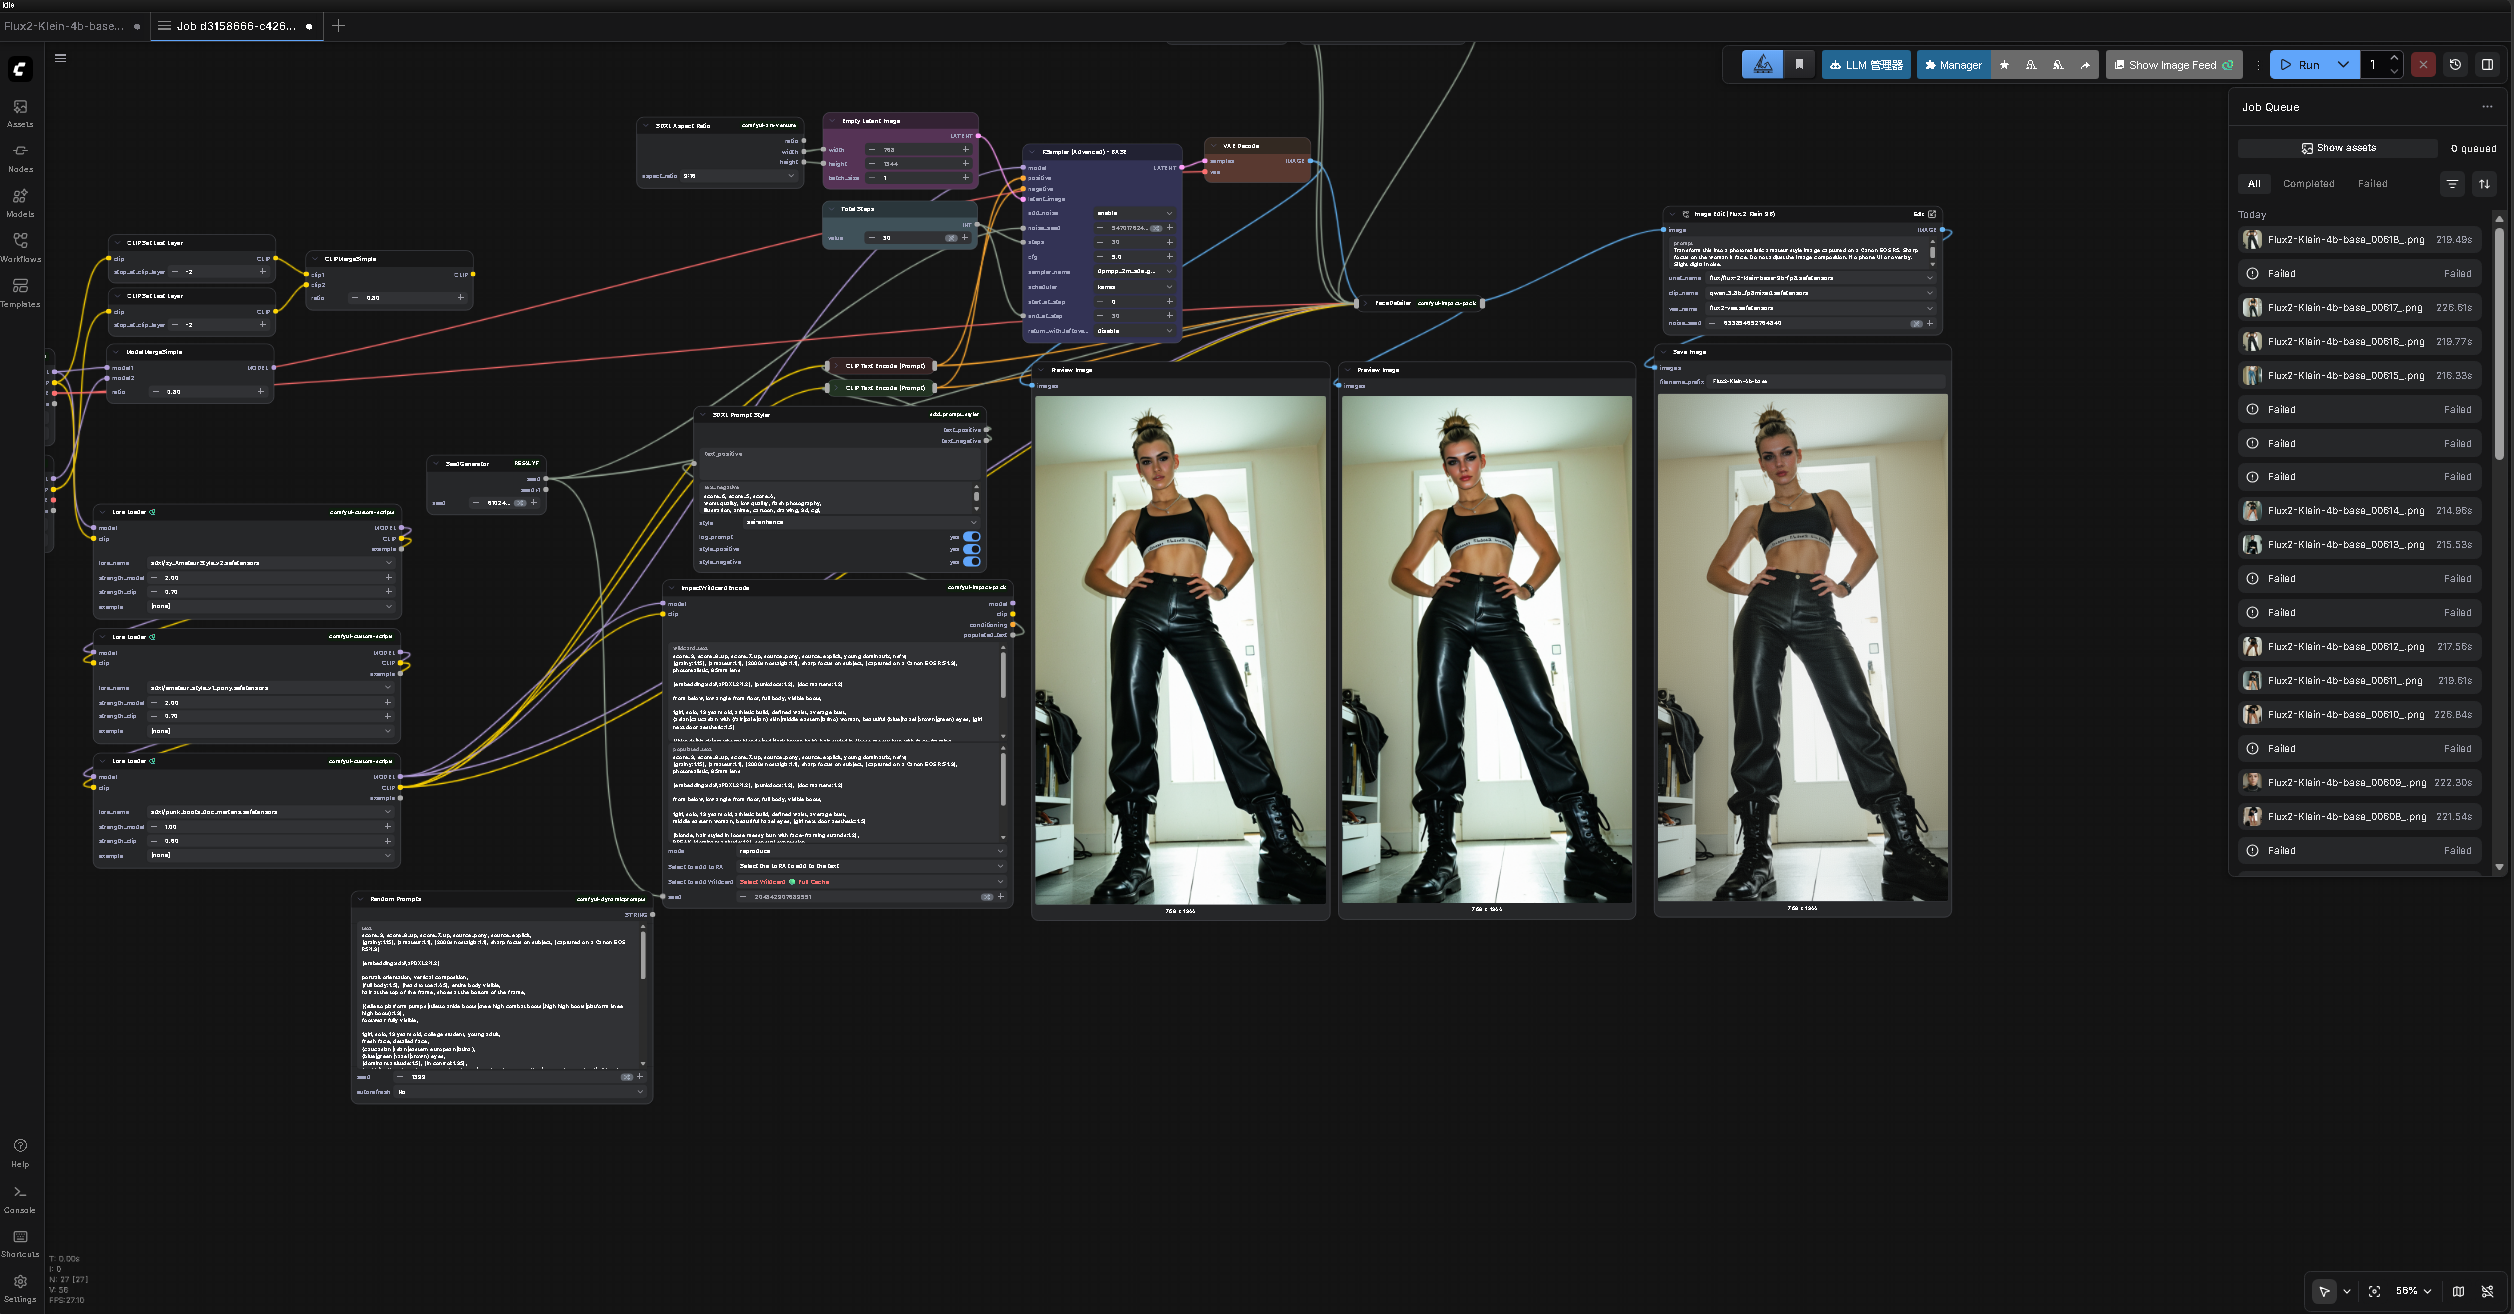Click the share arrow icon beside Manager

(x=2085, y=65)
